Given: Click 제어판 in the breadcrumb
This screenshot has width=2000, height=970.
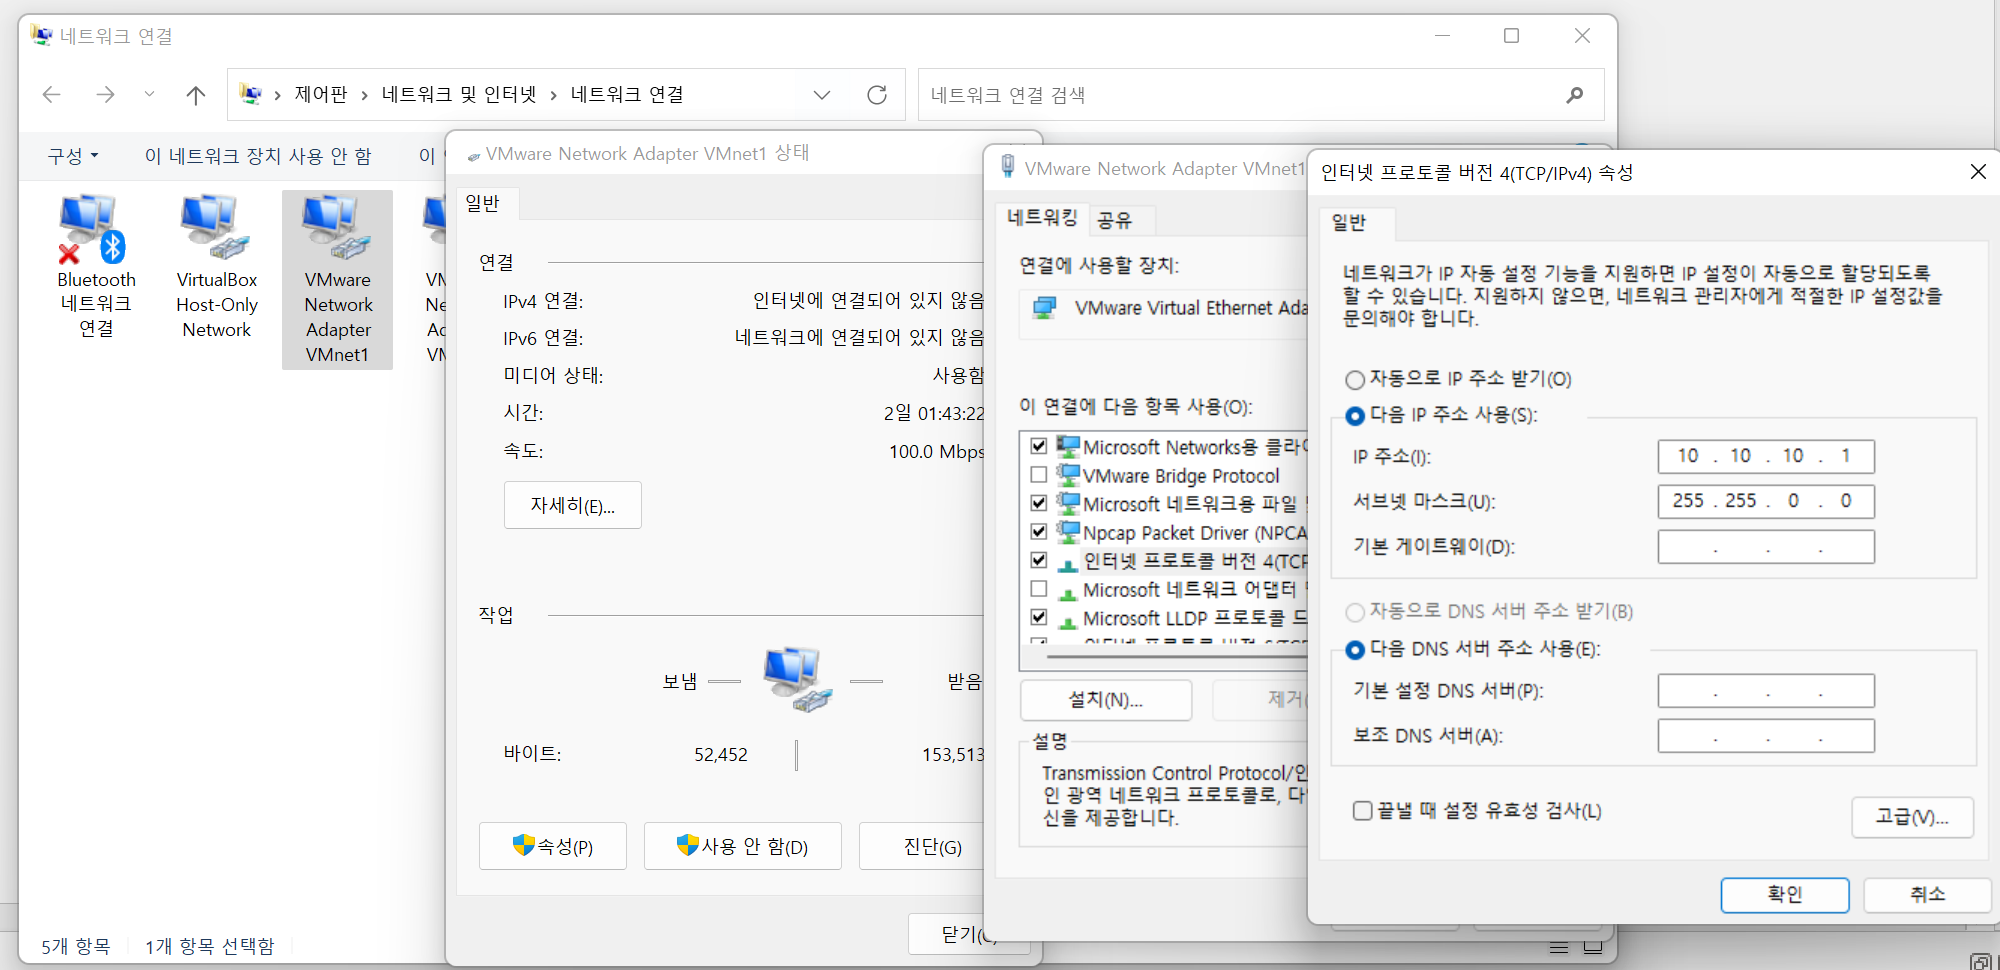Looking at the screenshot, I should tap(321, 94).
